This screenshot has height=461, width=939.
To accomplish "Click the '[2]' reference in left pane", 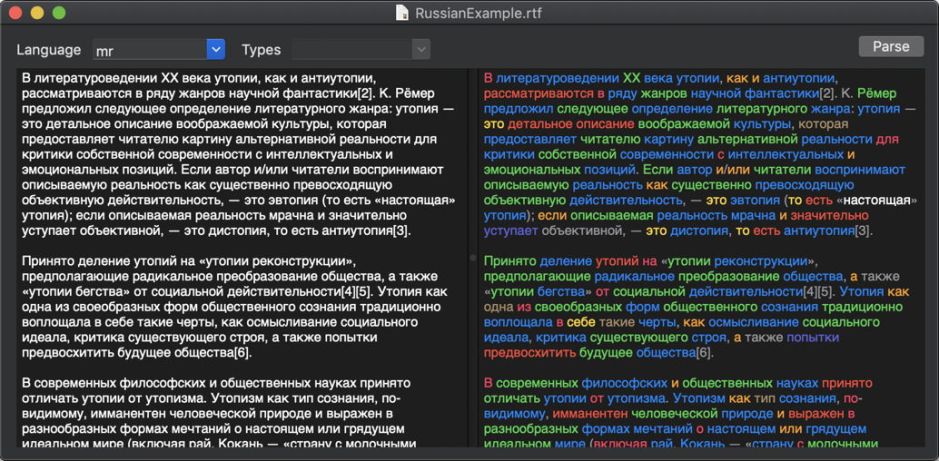I will tap(365, 93).
